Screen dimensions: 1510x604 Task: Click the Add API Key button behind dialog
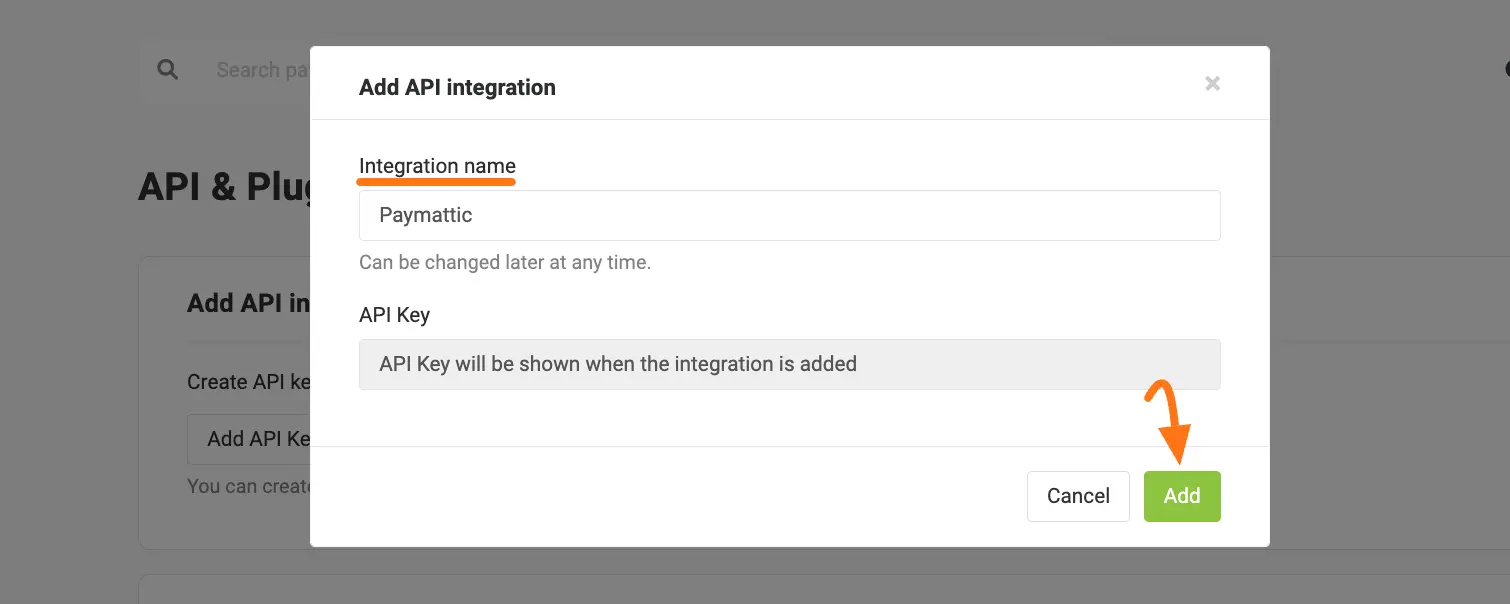[252, 439]
